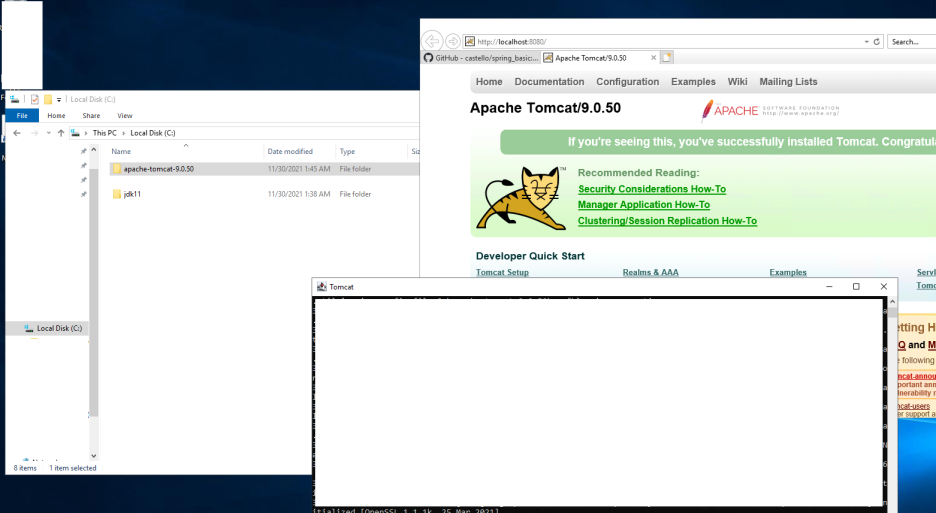This screenshot has height=513, width=936.
Task: Open Manager Application How-To link
Action: [x=644, y=205]
